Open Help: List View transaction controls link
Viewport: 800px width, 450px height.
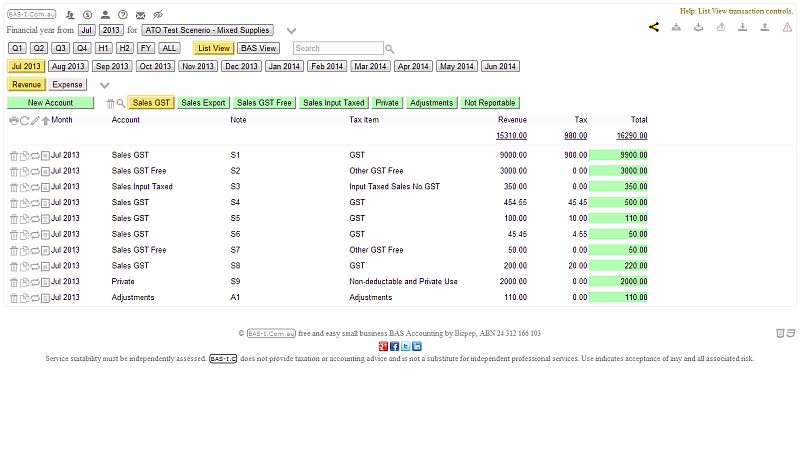click(736, 10)
